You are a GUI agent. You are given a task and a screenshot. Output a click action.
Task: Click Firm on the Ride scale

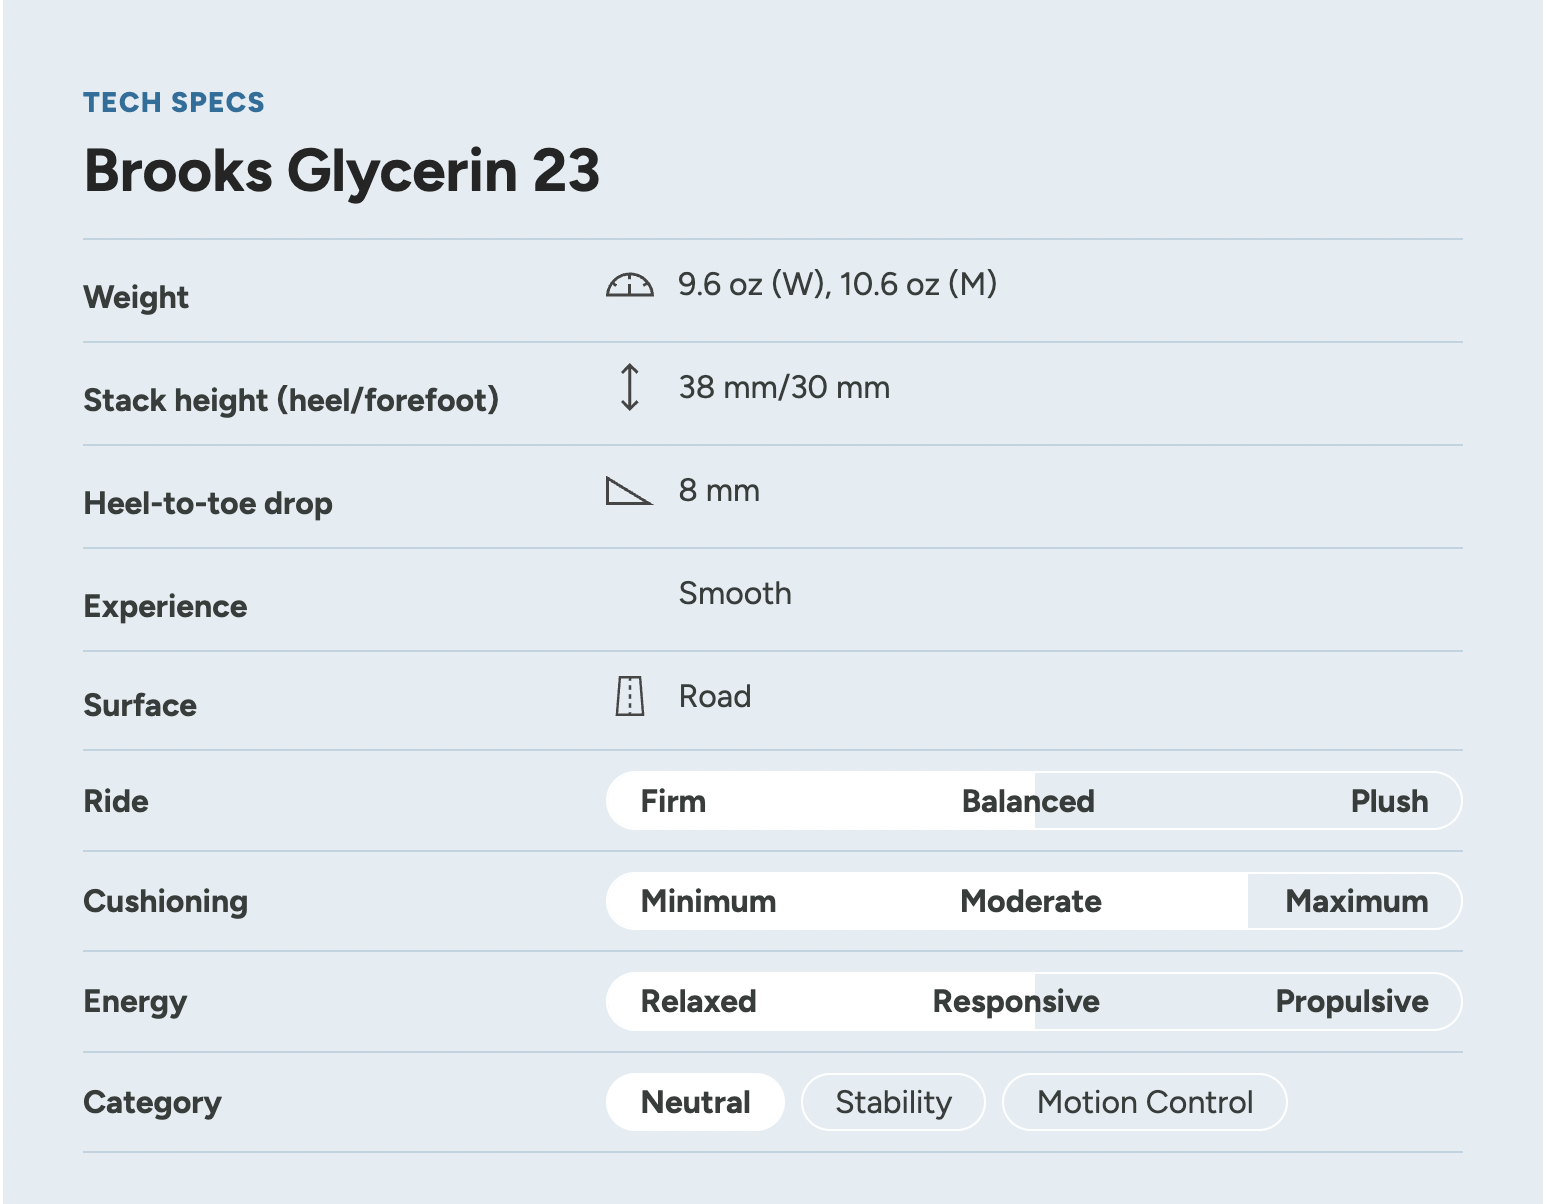pos(673,801)
